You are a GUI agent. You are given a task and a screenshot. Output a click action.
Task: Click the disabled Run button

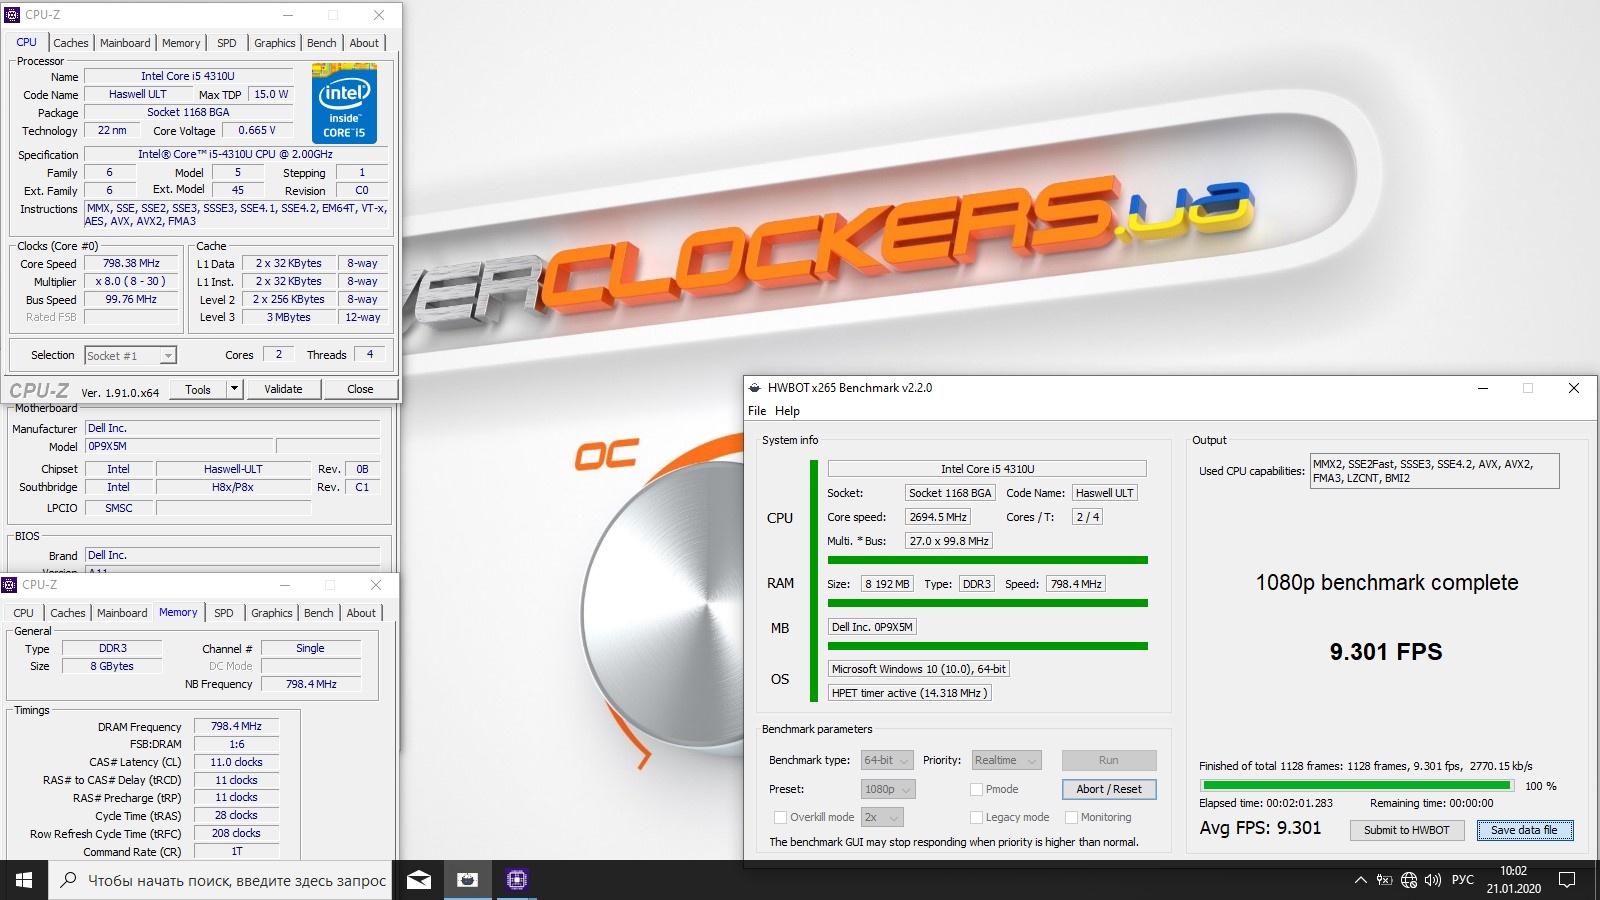click(x=1109, y=760)
